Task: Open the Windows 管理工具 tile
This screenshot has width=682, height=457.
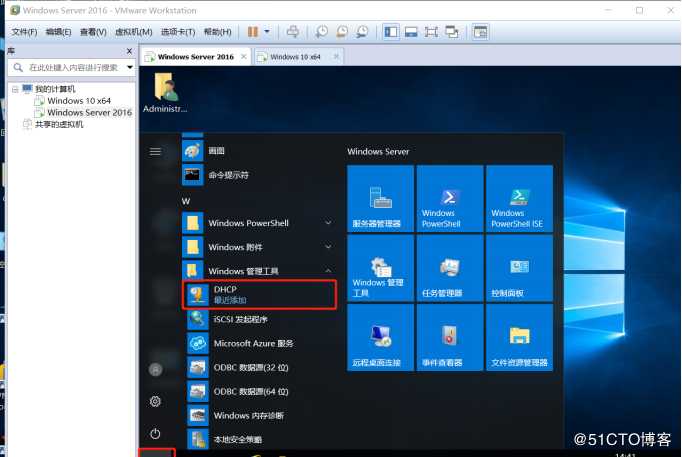Action: pos(380,268)
